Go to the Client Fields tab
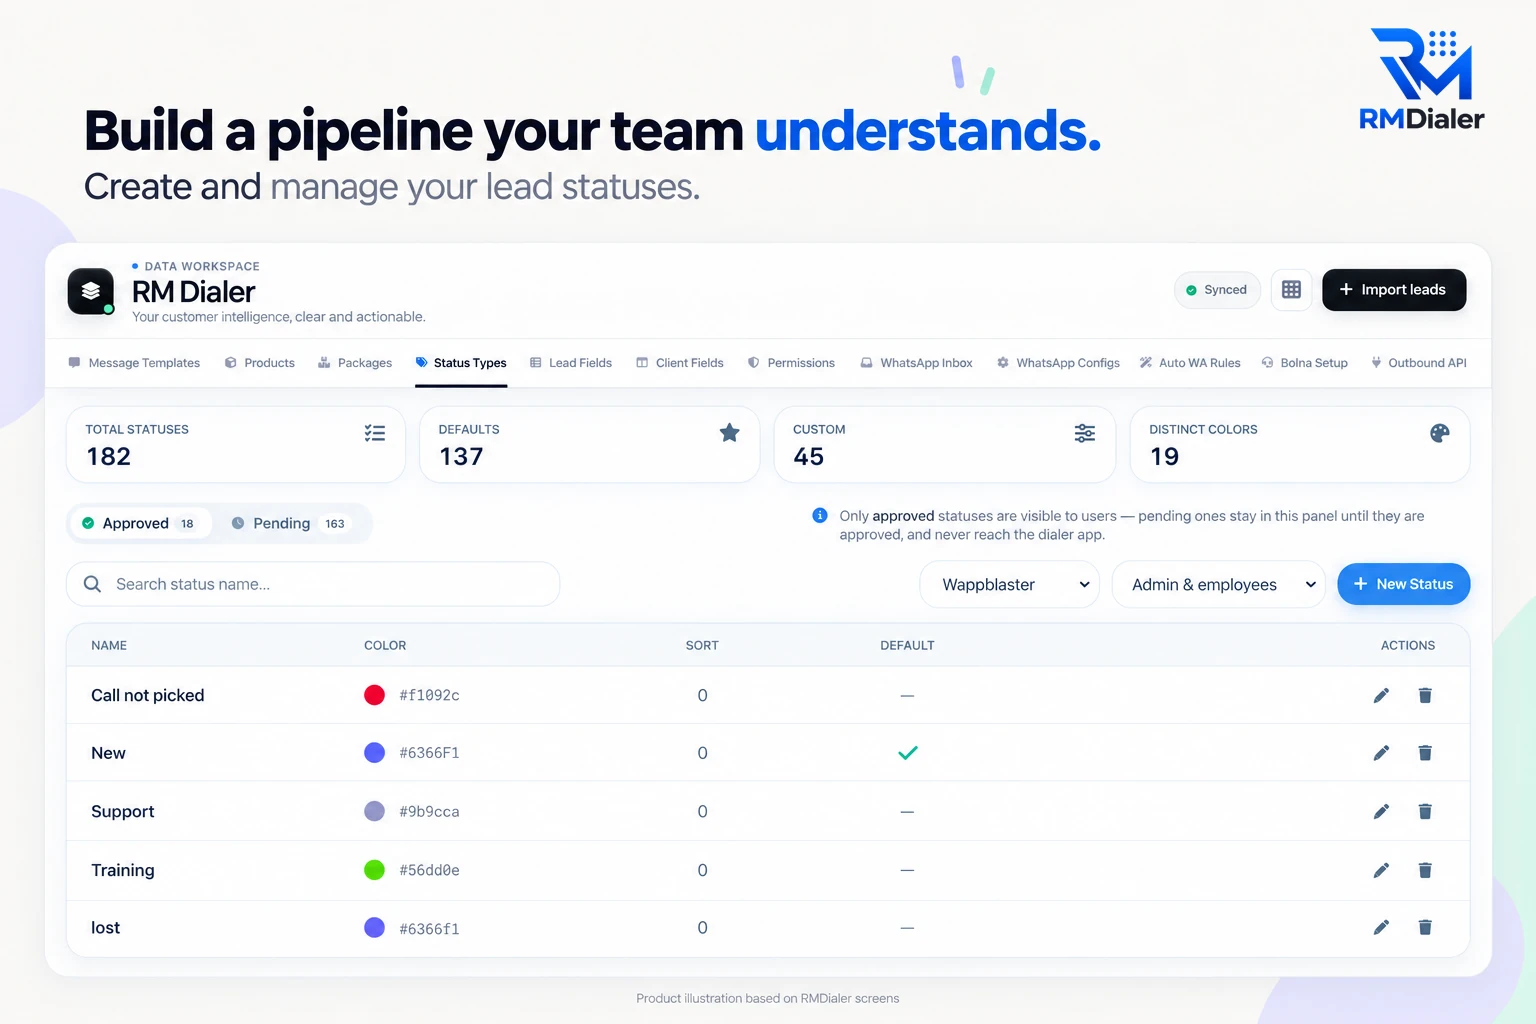The height and width of the screenshot is (1024, 1536). pos(680,363)
